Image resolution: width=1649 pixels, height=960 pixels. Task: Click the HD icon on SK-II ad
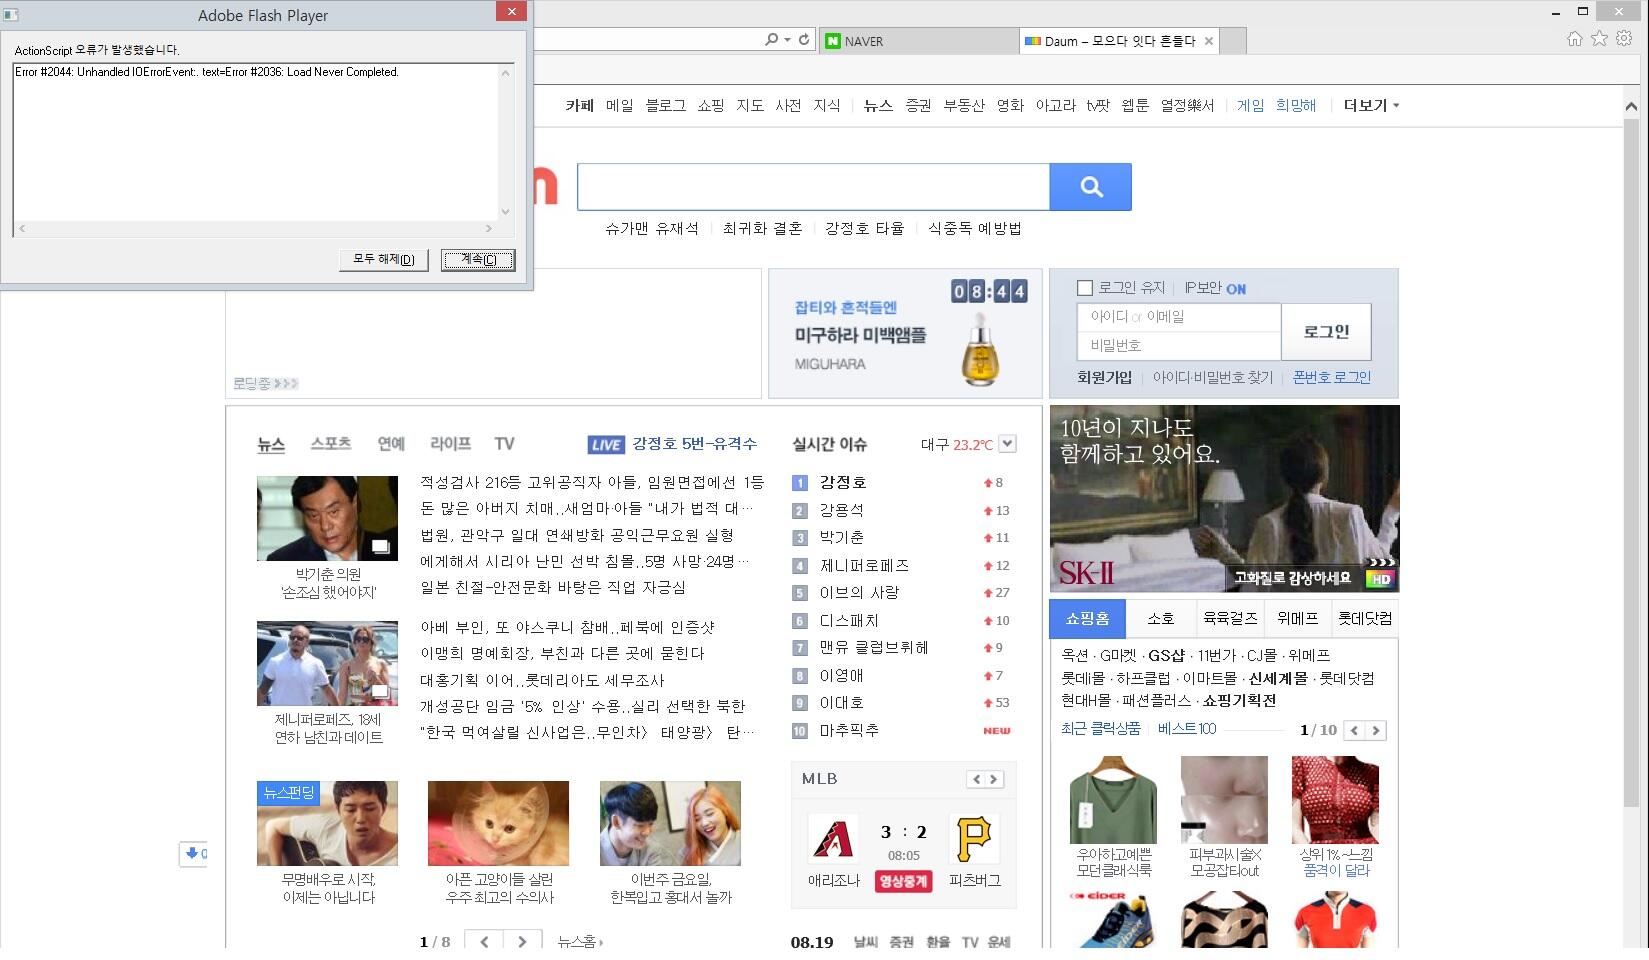[1380, 579]
